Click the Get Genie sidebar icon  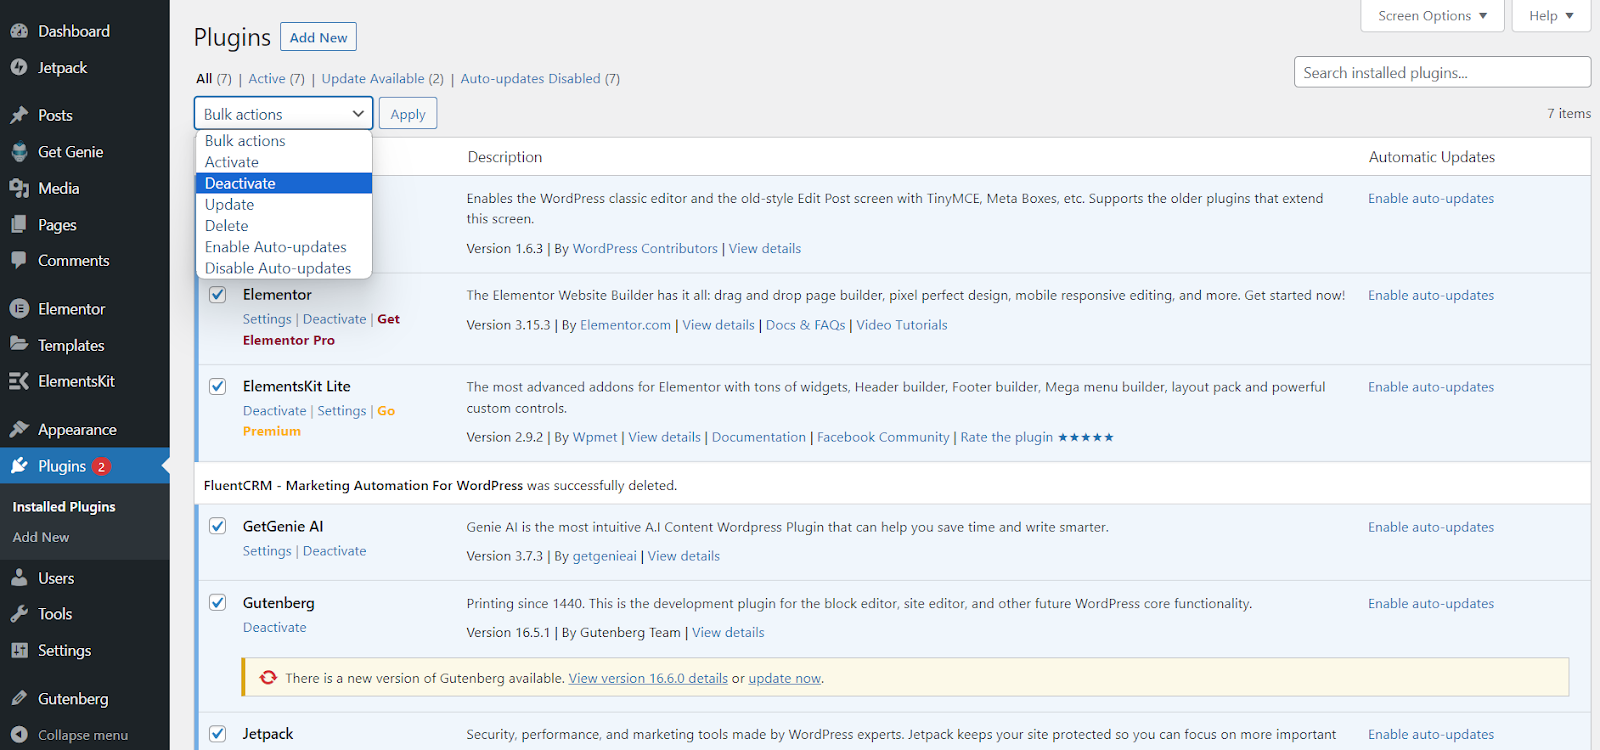coord(19,152)
